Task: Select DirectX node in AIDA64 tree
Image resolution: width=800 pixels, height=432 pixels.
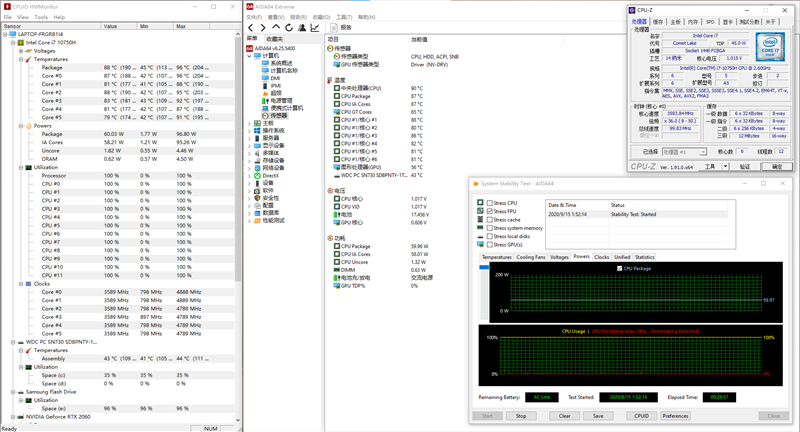Action: [270, 175]
